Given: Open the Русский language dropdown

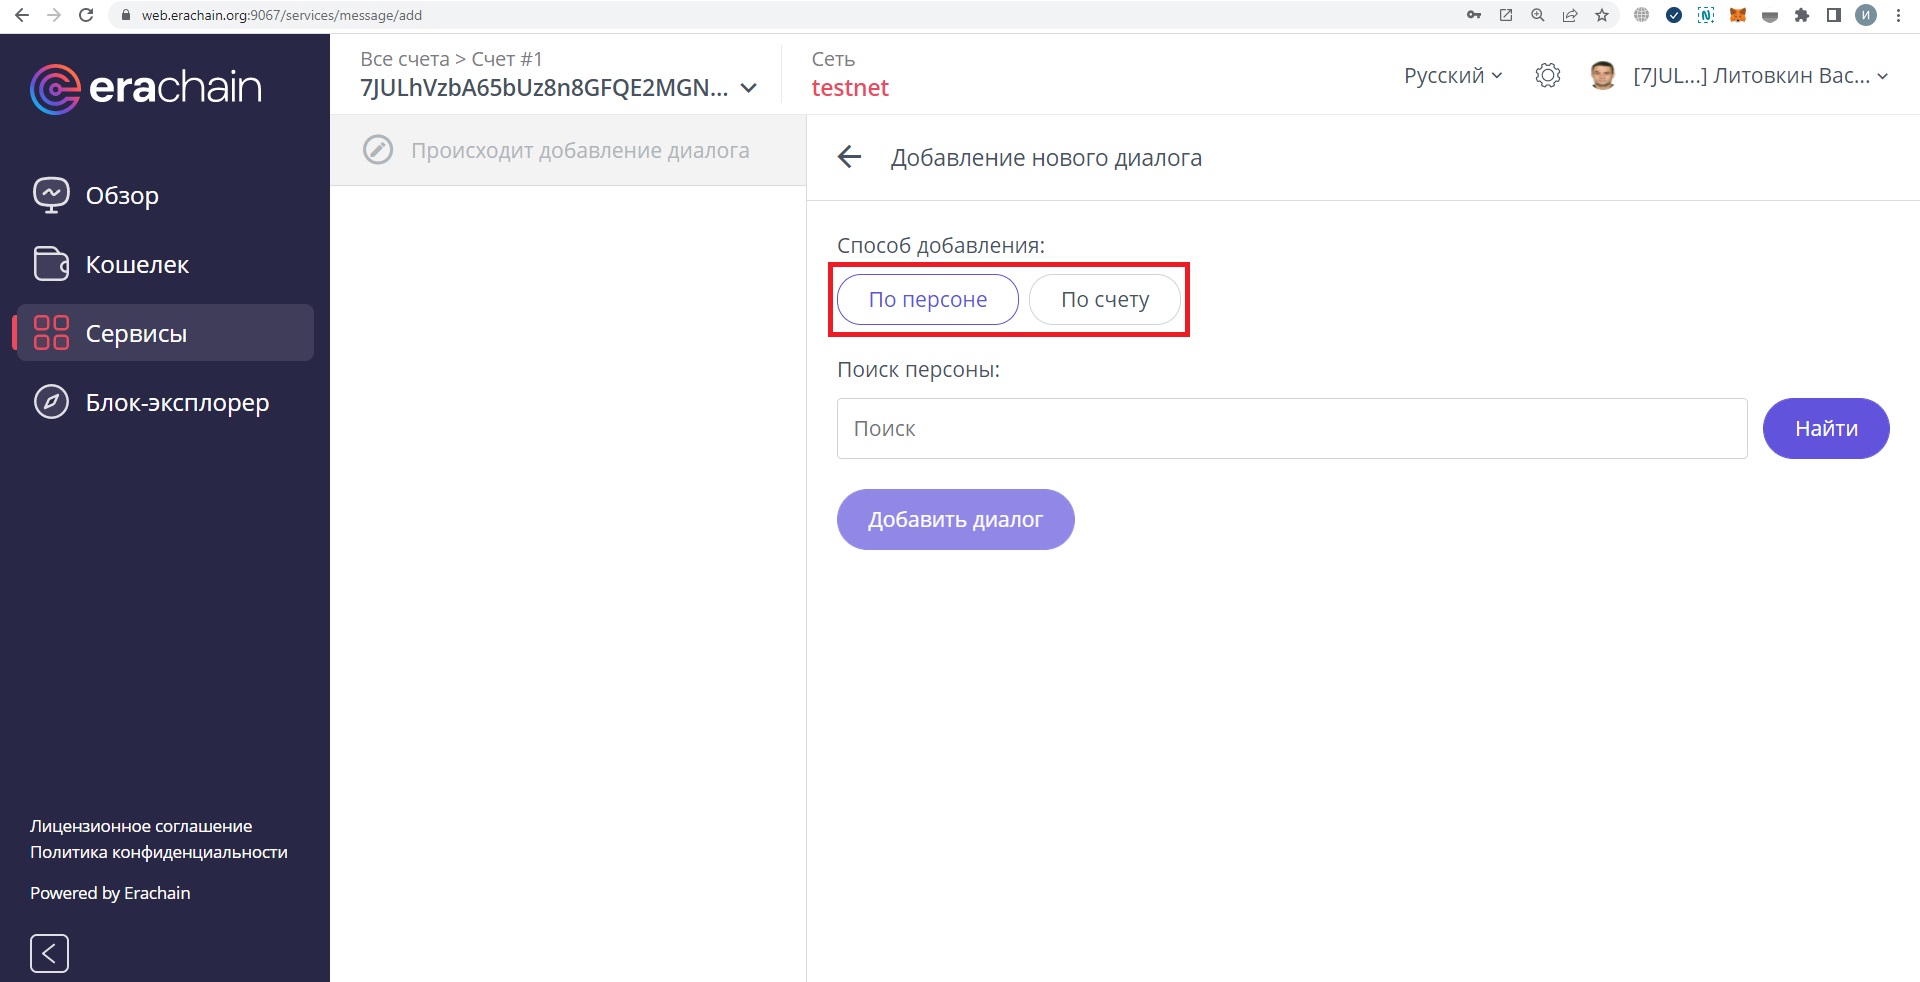Looking at the screenshot, I should click(1452, 76).
